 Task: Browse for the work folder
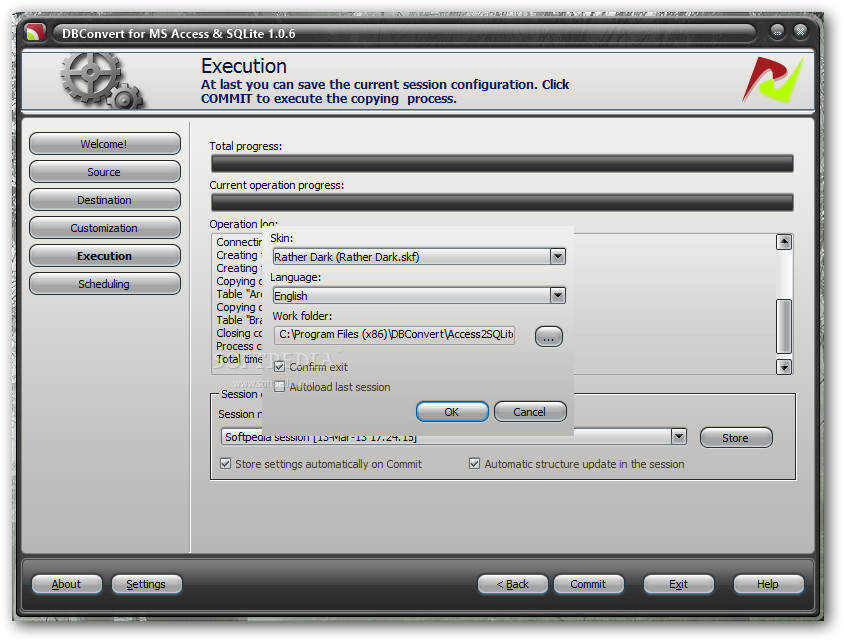pyautogui.click(x=548, y=336)
